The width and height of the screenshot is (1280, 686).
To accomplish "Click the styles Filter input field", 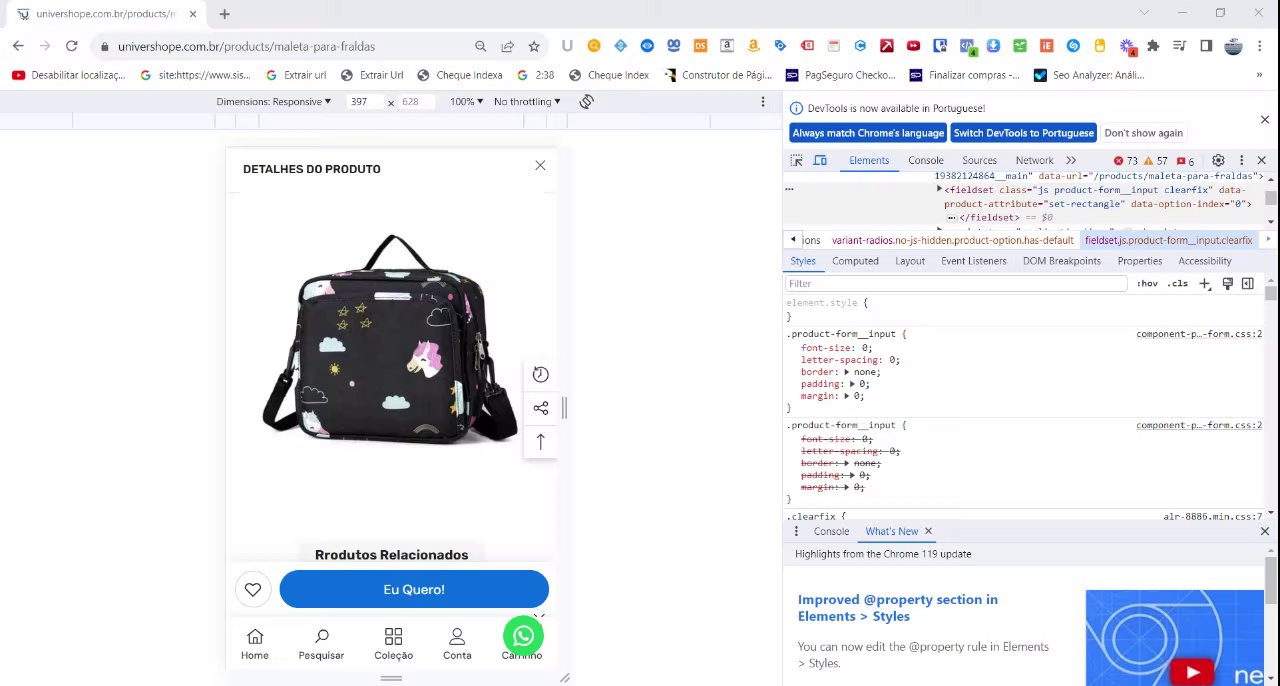I will point(957,284).
